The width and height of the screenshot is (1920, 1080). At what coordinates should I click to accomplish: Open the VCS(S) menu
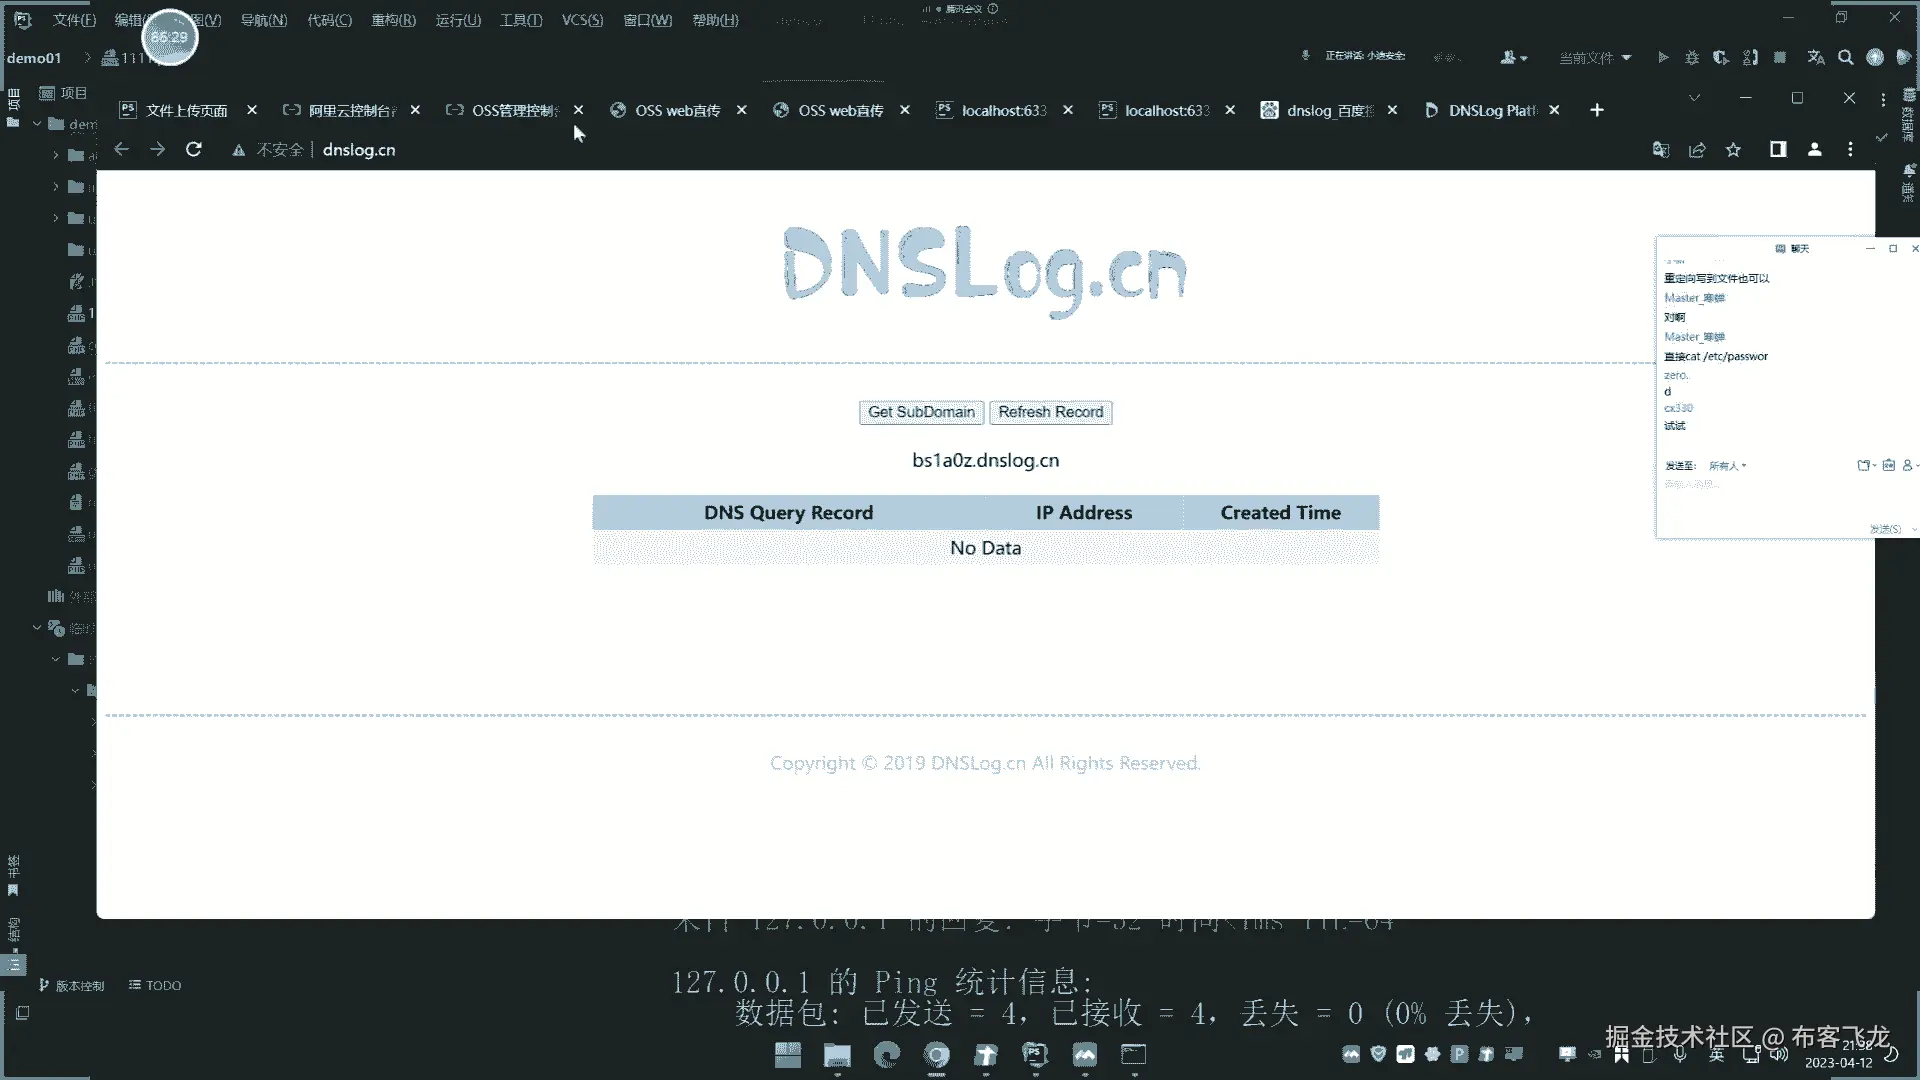(582, 20)
